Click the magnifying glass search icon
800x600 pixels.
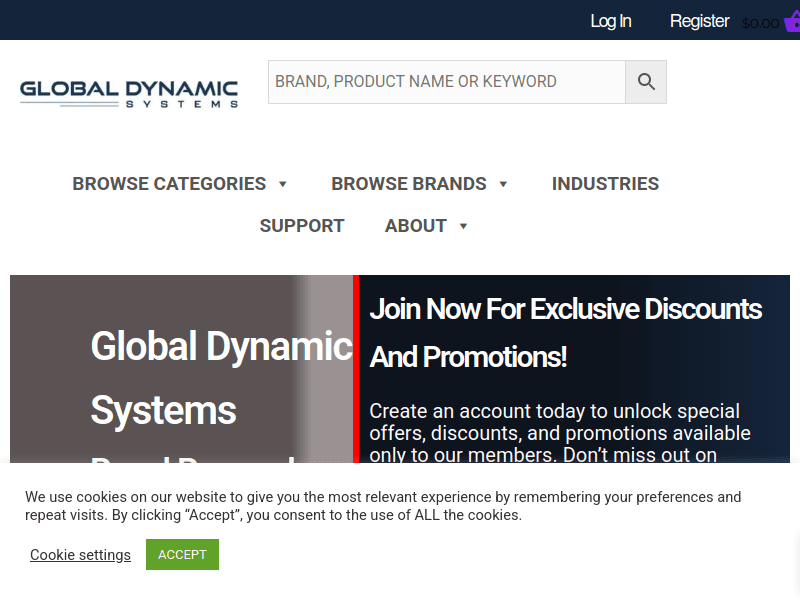pos(646,82)
